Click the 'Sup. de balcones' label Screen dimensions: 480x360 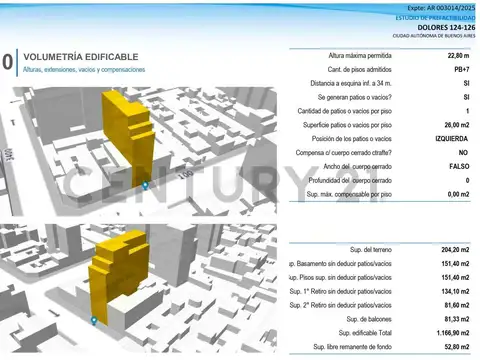pyautogui.click(x=369, y=319)
